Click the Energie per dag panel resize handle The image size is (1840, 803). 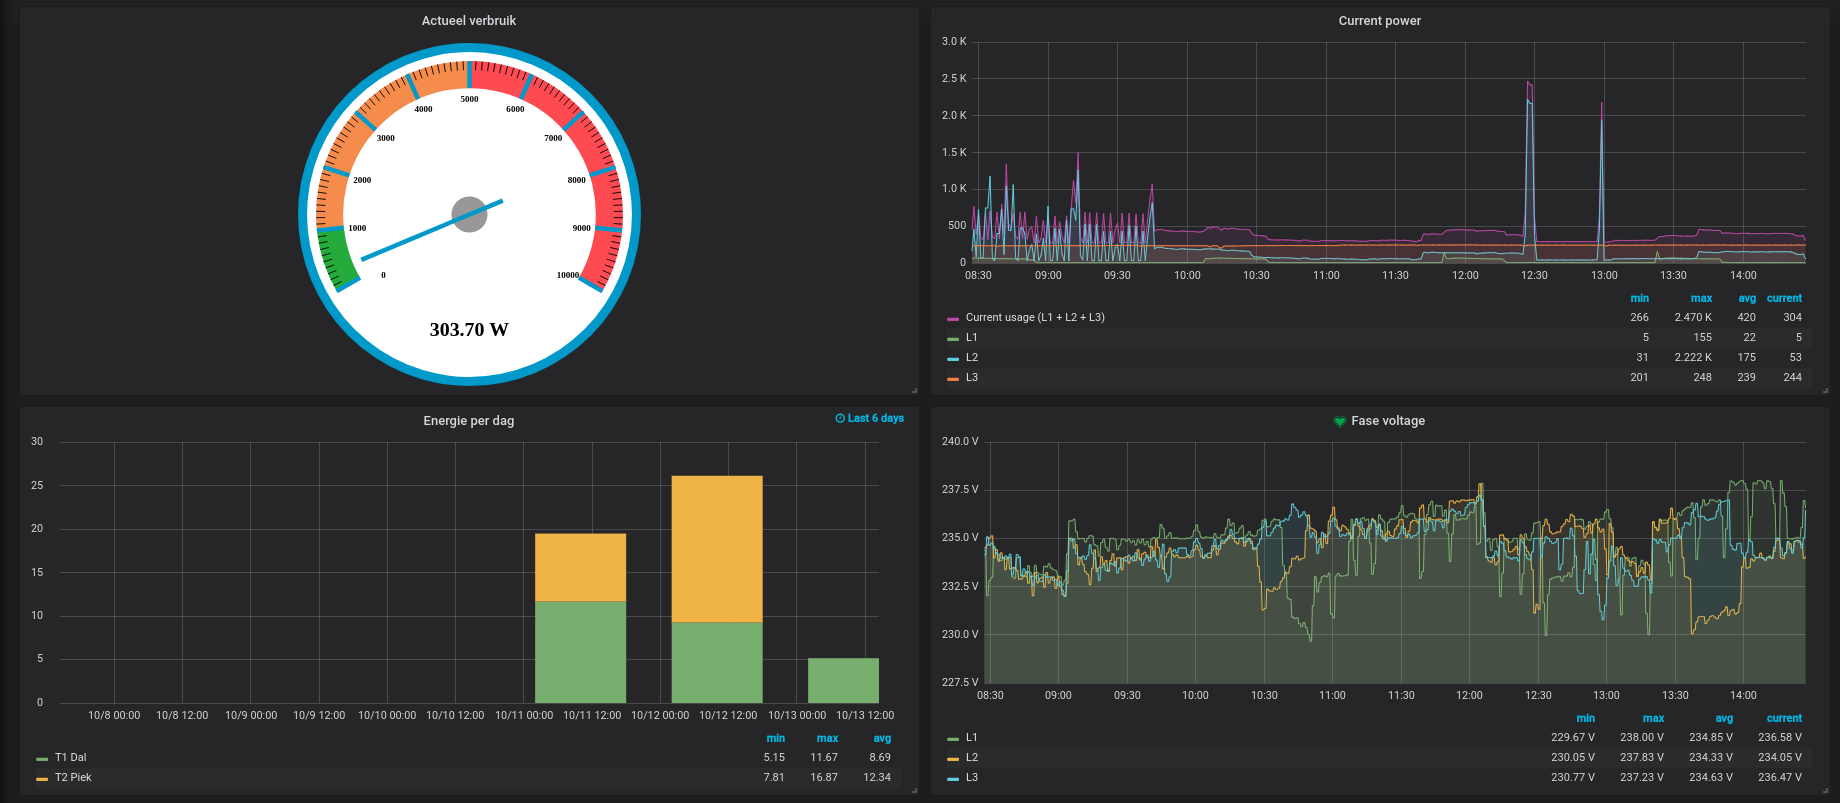tap(914, 791)
